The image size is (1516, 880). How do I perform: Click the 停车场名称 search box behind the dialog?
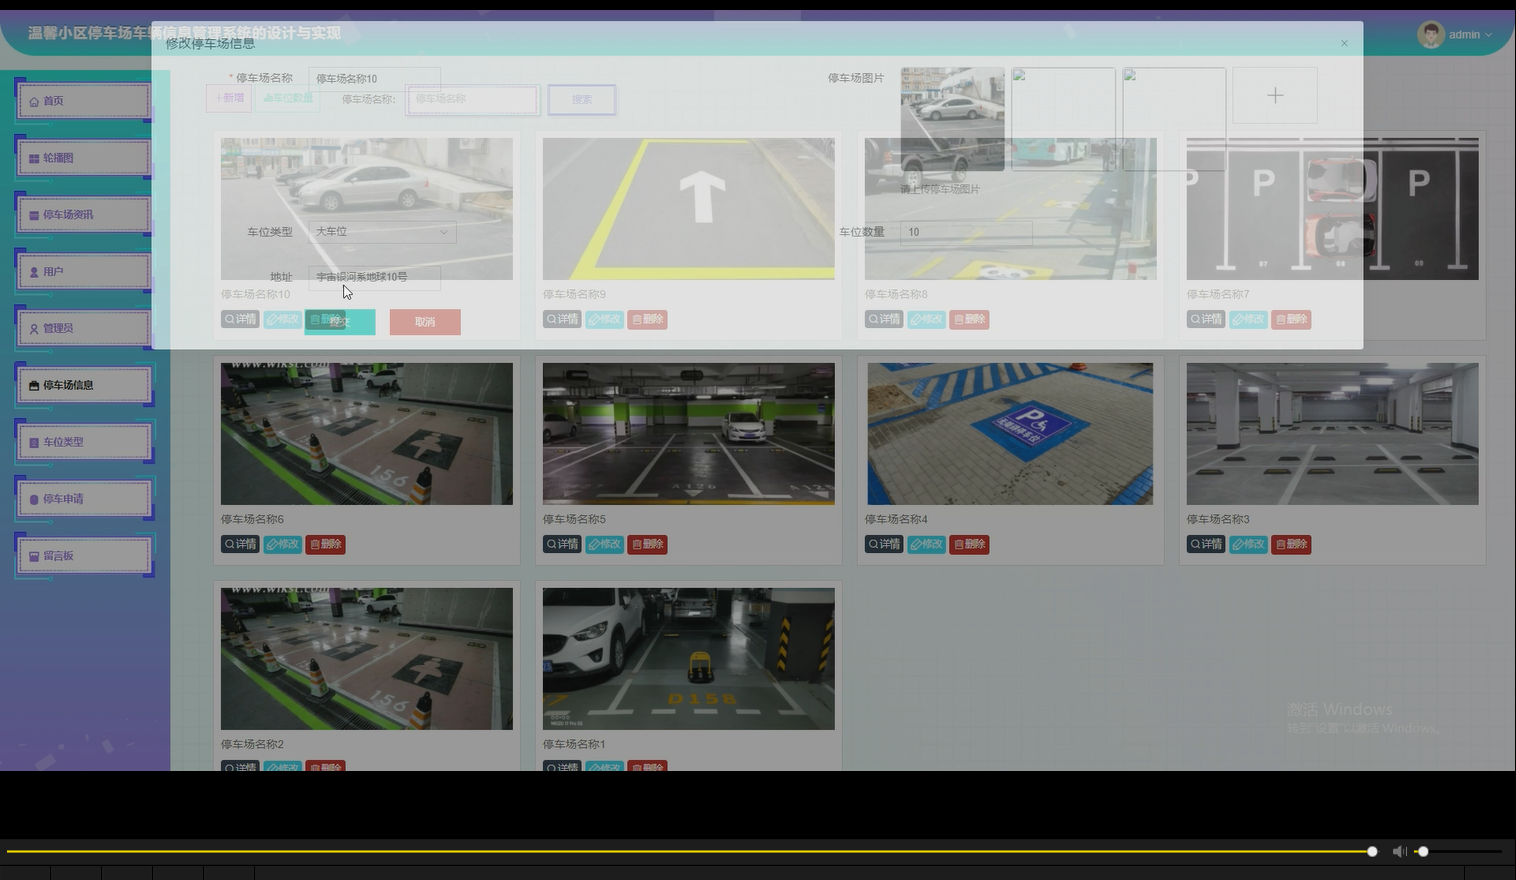coord(472,99)
